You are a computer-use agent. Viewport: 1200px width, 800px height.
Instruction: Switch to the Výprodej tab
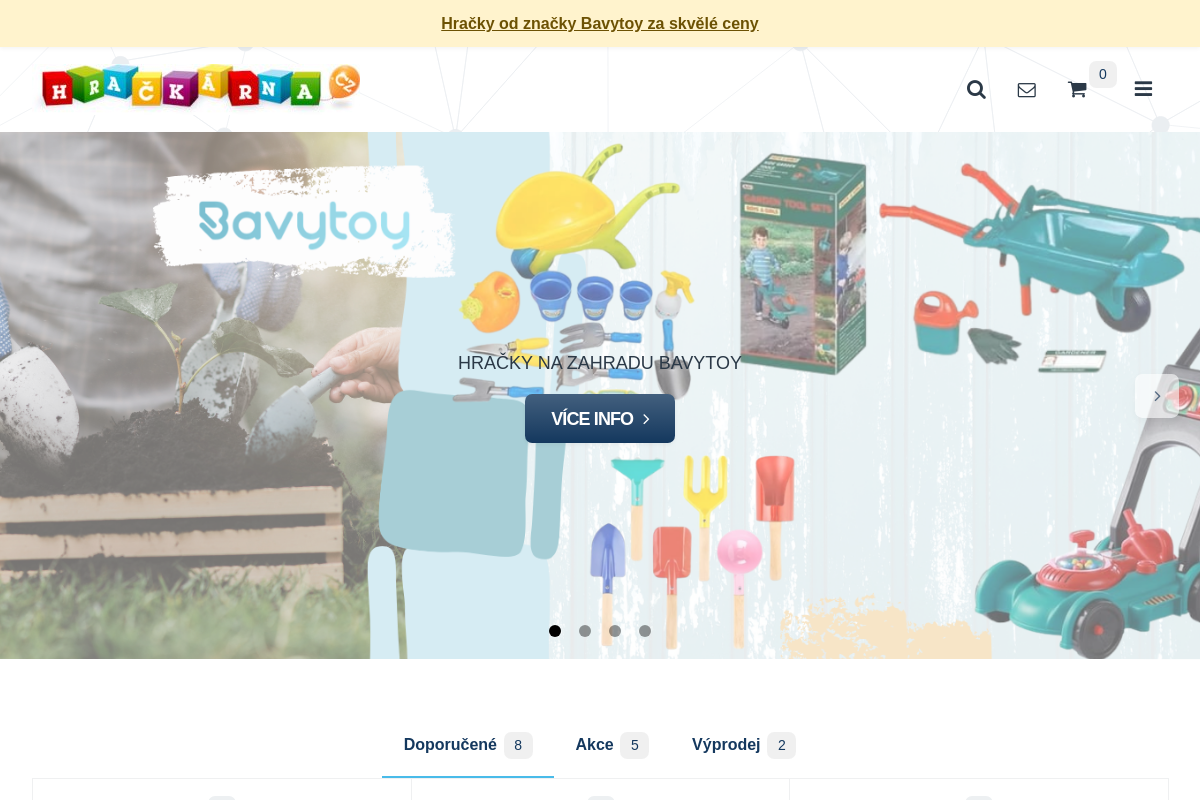pos(744,745)
